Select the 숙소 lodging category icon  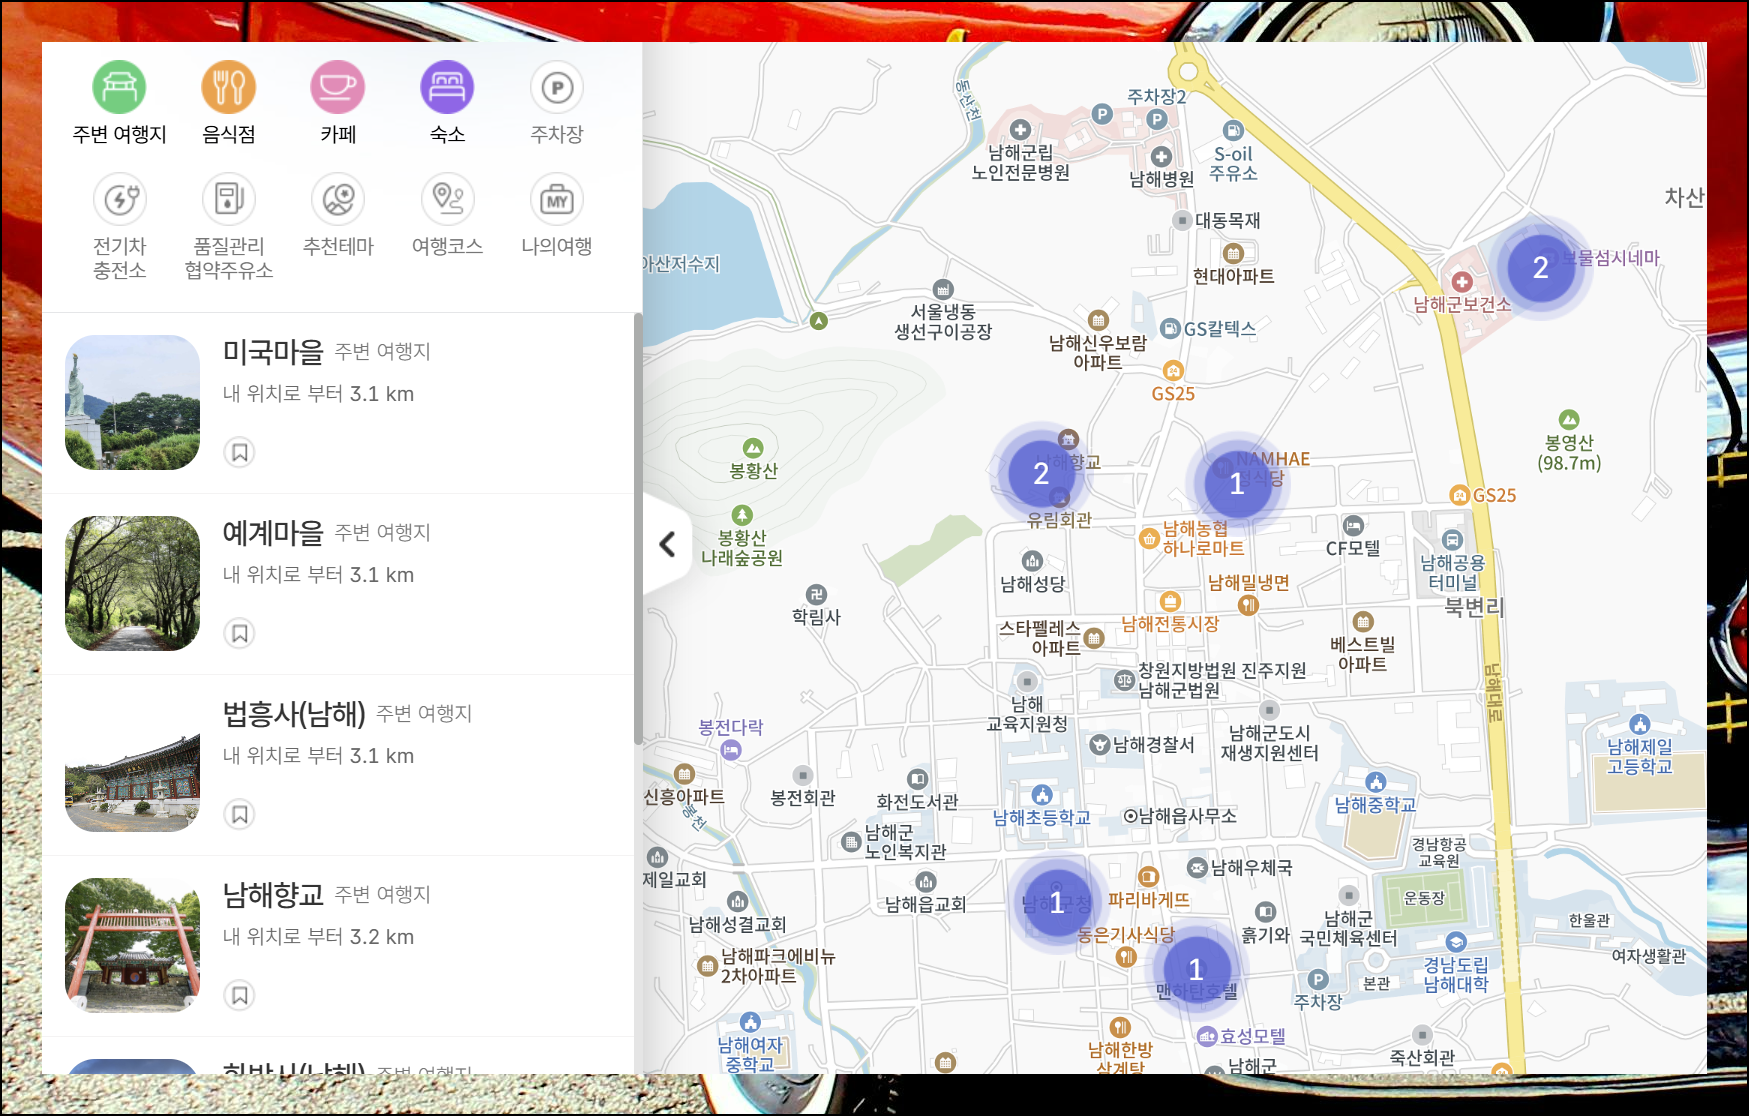point(447,87)
